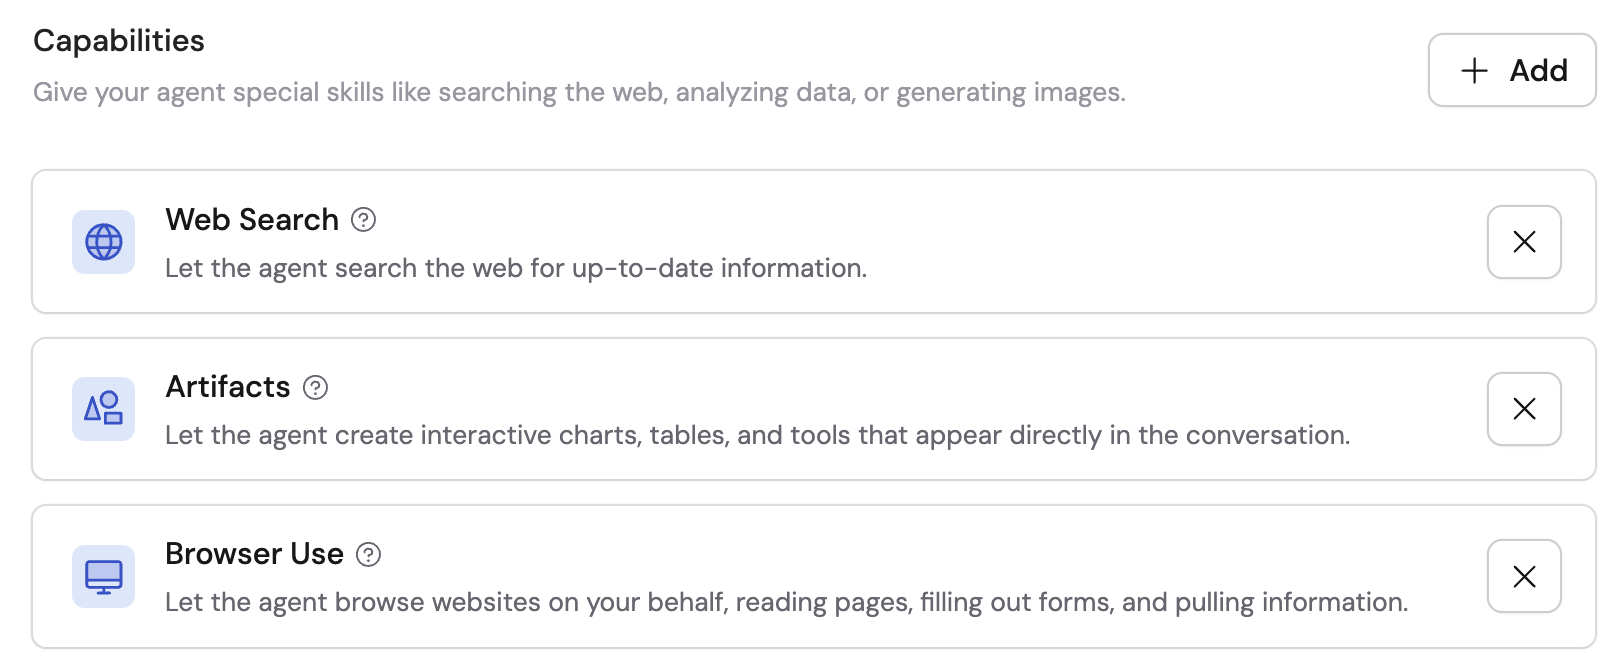Remove the Artifacts capability

click(x=1523, y=409)
